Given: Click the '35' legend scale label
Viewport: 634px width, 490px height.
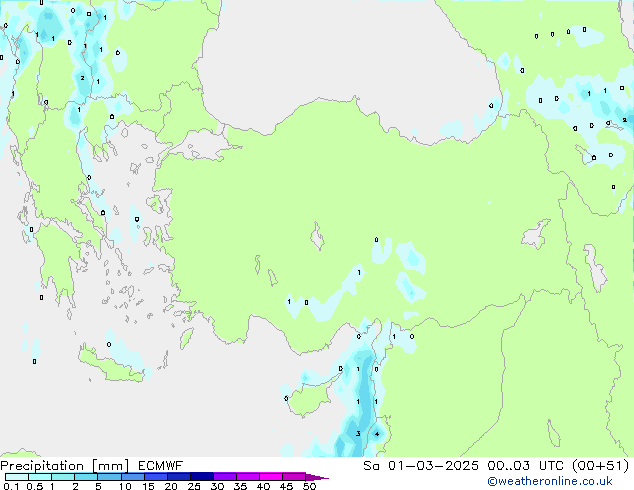Looking at the screenshot, I should pos(240,486).
